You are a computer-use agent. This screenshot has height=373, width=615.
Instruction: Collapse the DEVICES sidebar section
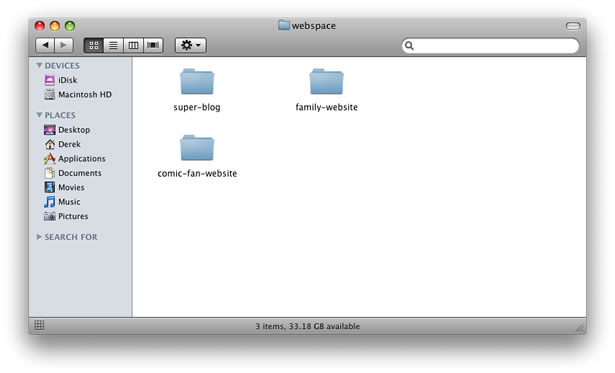39,66
